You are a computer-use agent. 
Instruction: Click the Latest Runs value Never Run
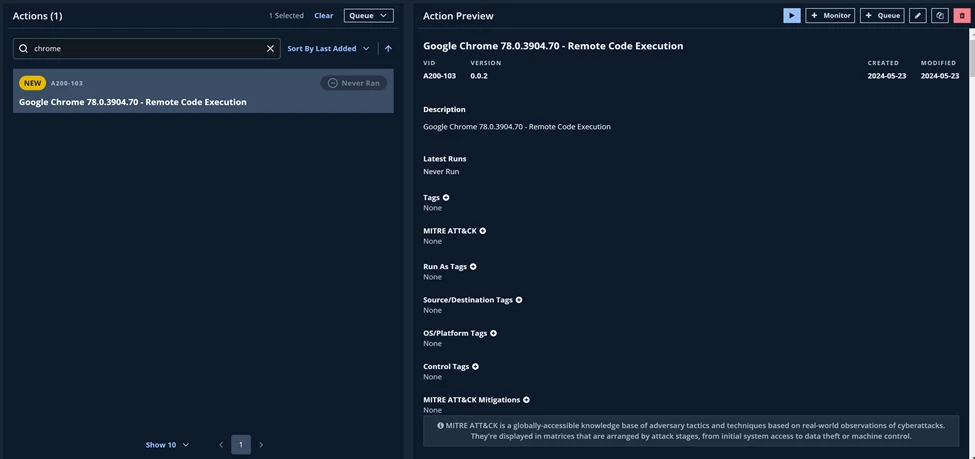point(441,171)
